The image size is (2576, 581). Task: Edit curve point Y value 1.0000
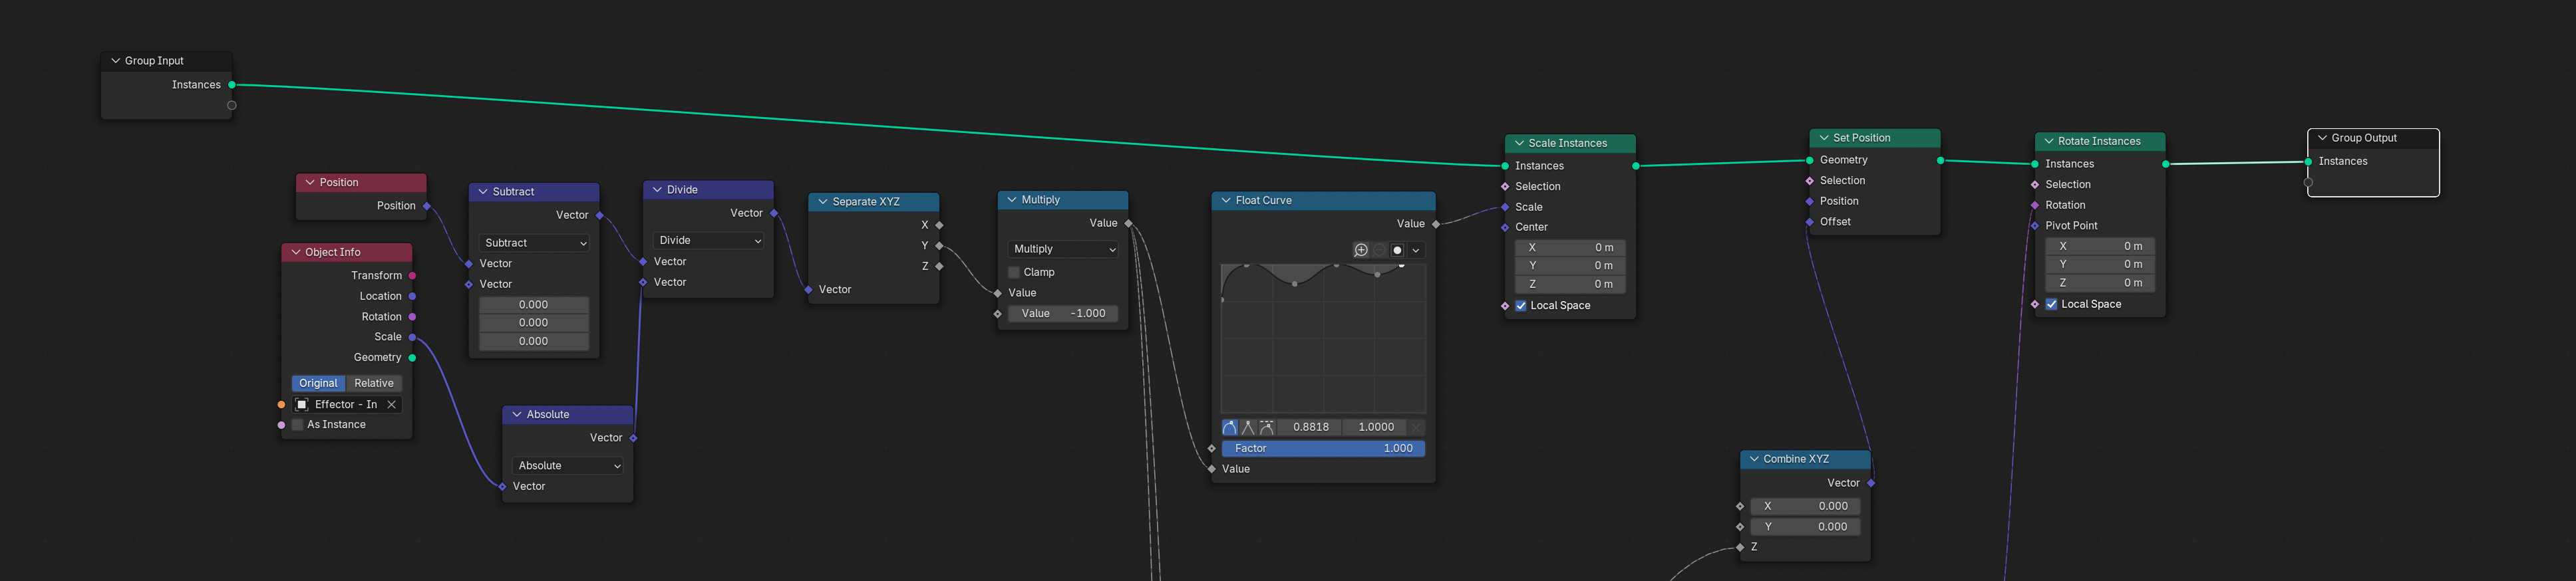click(x=1375, y=427)
